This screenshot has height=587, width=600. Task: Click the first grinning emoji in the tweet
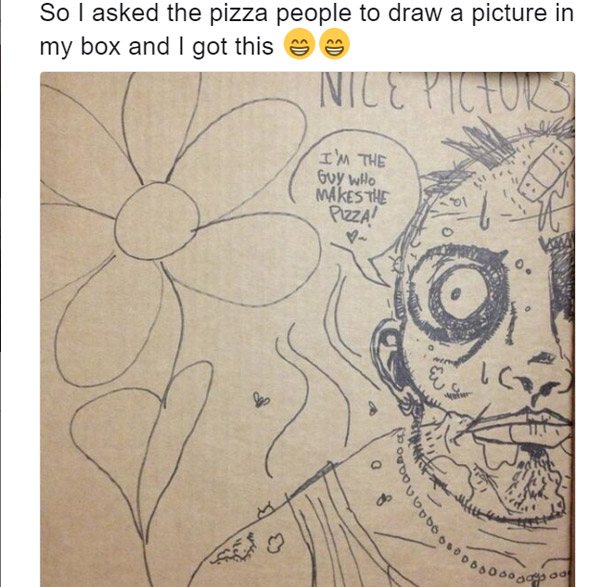pos(300,47)
